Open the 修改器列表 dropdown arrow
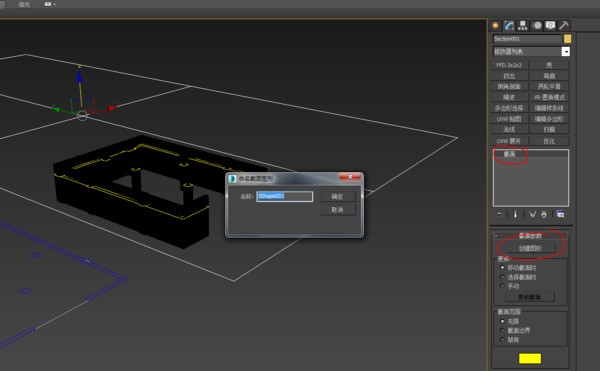The image size is (600, 371). coord(566,51)
